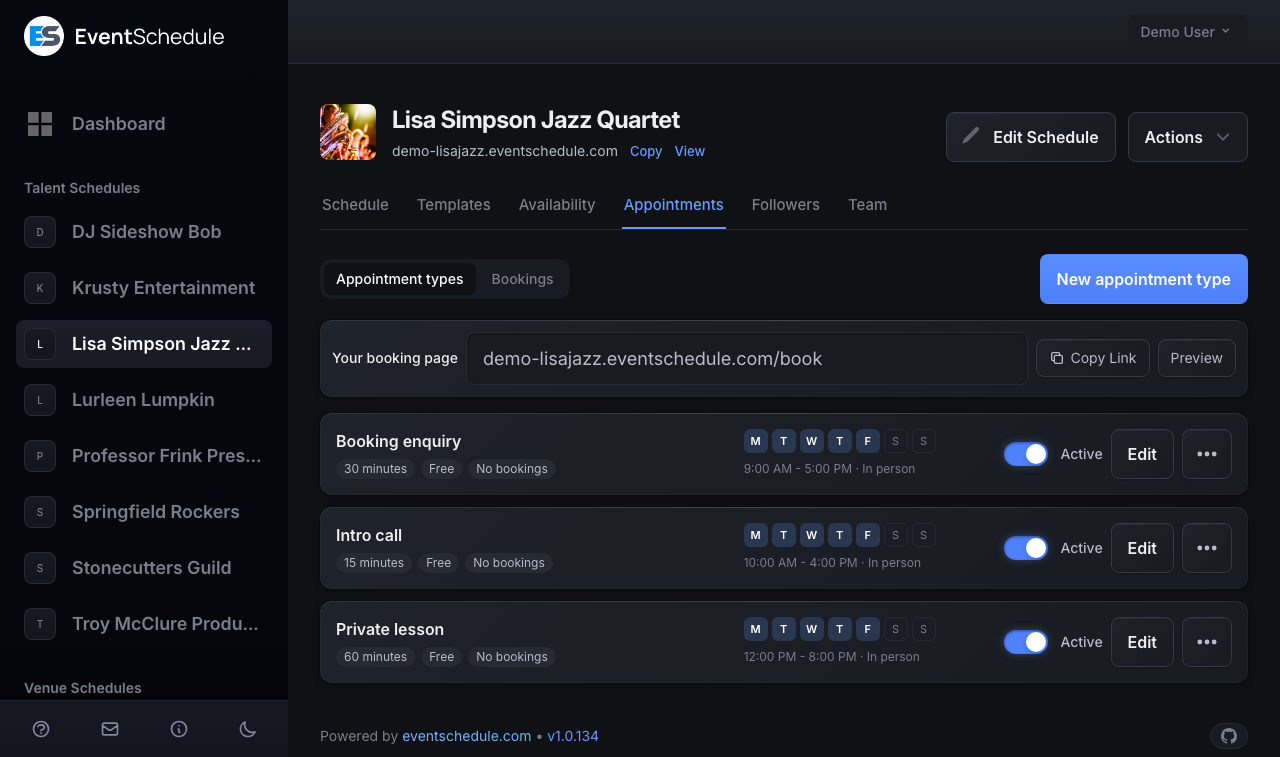The image size is (1280, 757).
Task: Click the booking page URL field
Action: tap(747, 359)
